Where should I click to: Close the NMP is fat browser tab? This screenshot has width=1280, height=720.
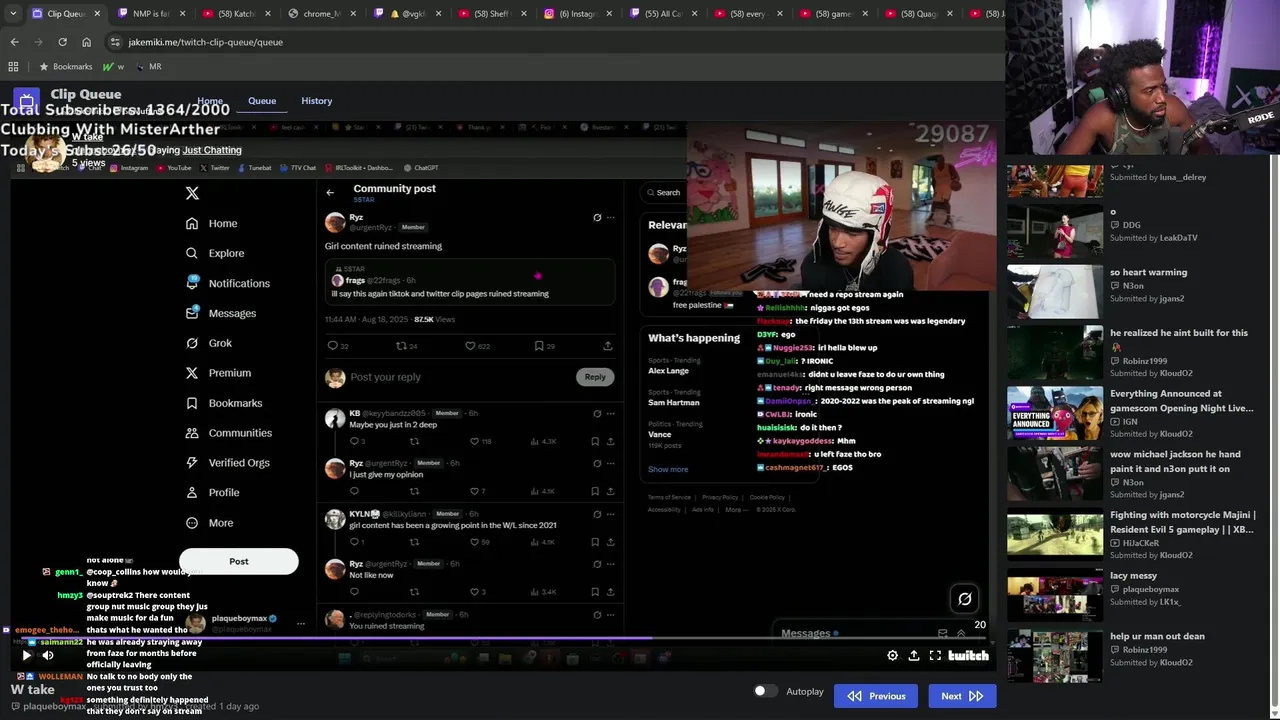182,14
